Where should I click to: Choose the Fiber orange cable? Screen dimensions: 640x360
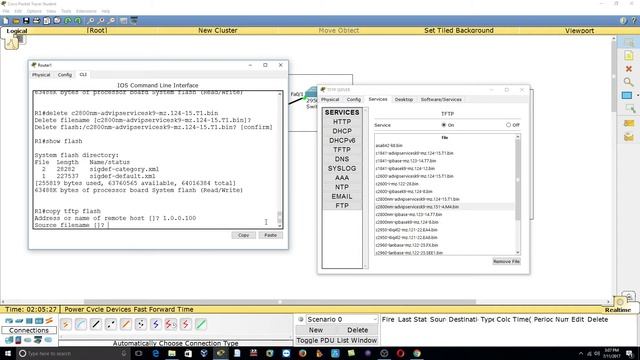[126, 324]
